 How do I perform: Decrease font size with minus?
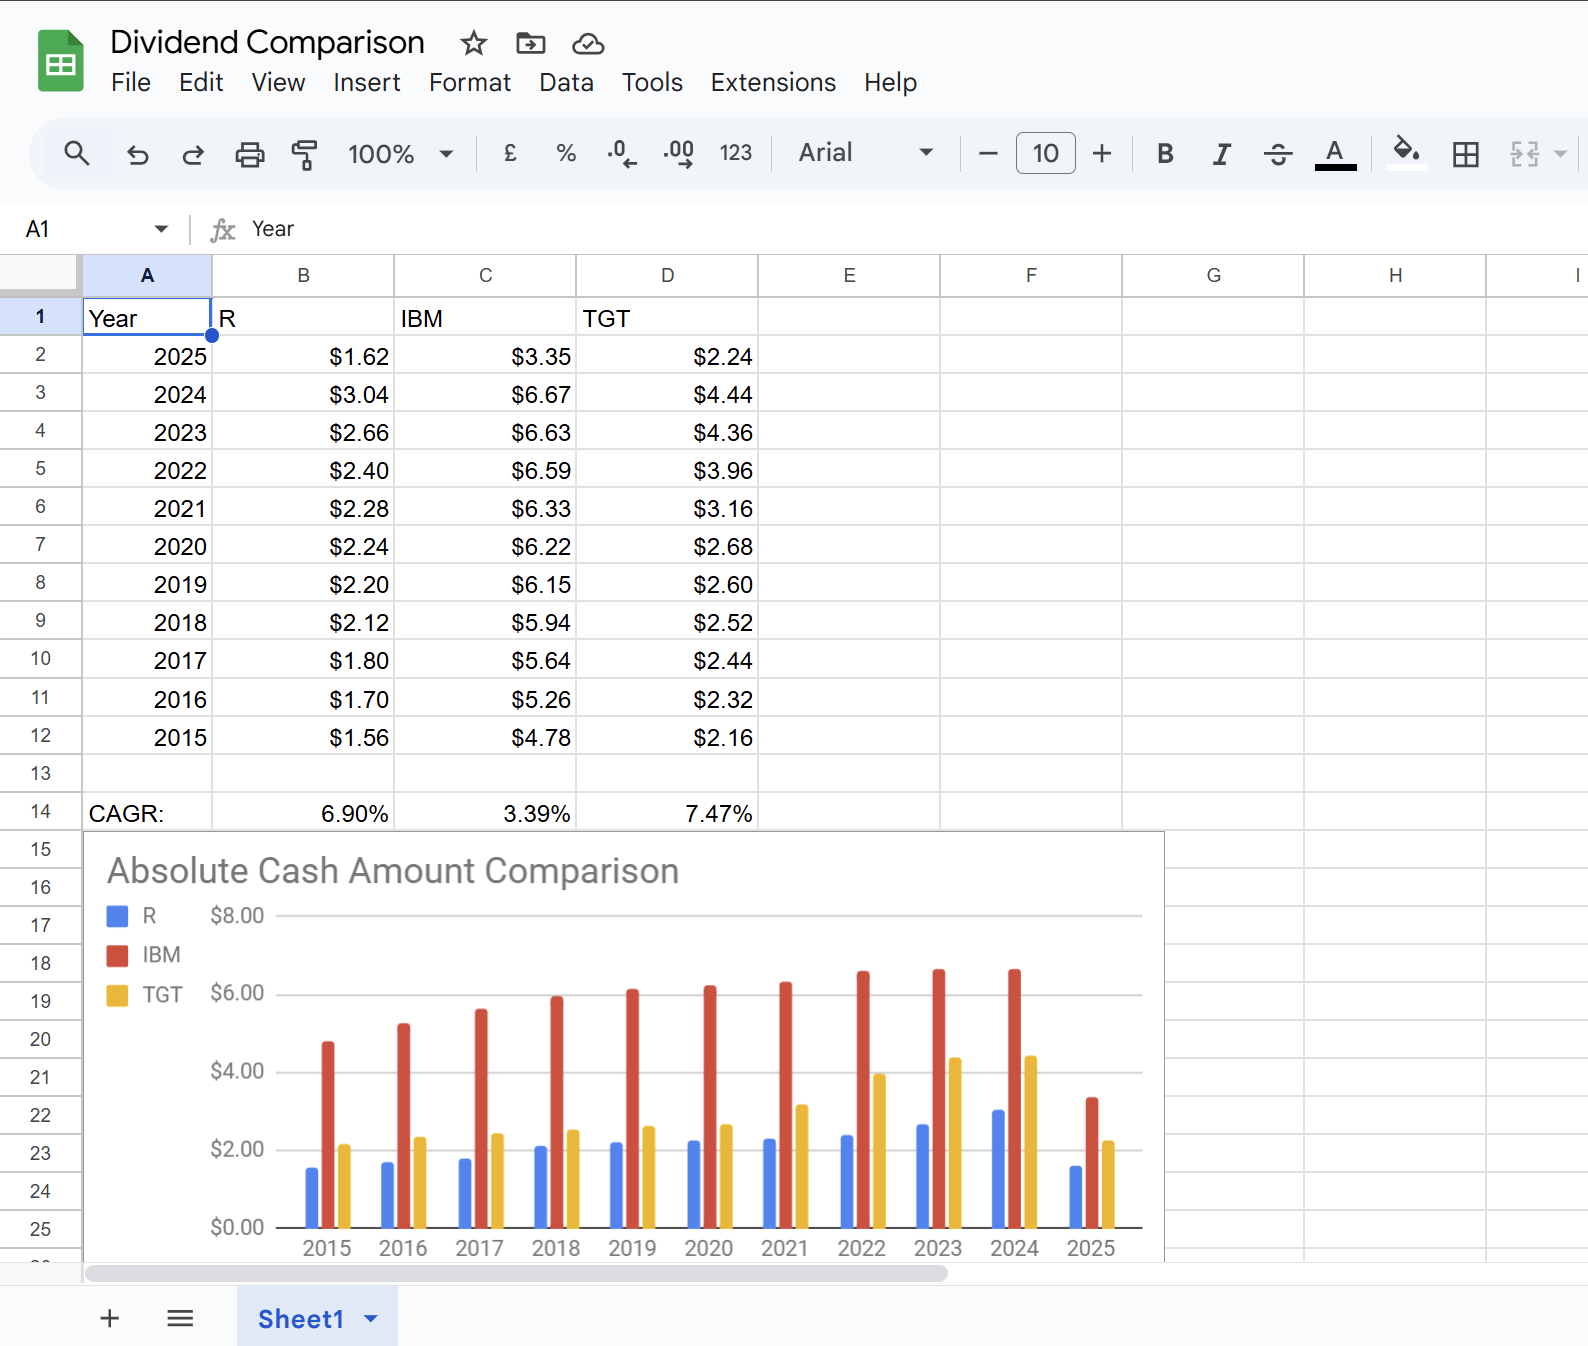pos(988,153)
